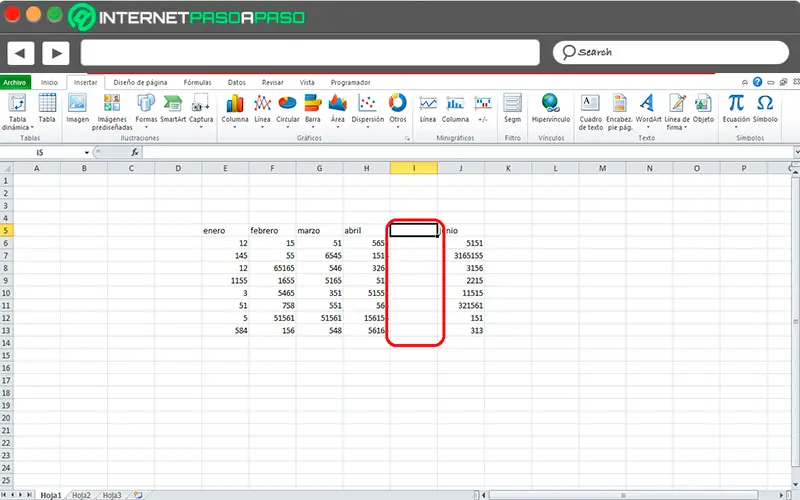Insert an Ecuación
This screenshot has width=800, height=500.
click(x=736, y=110)
